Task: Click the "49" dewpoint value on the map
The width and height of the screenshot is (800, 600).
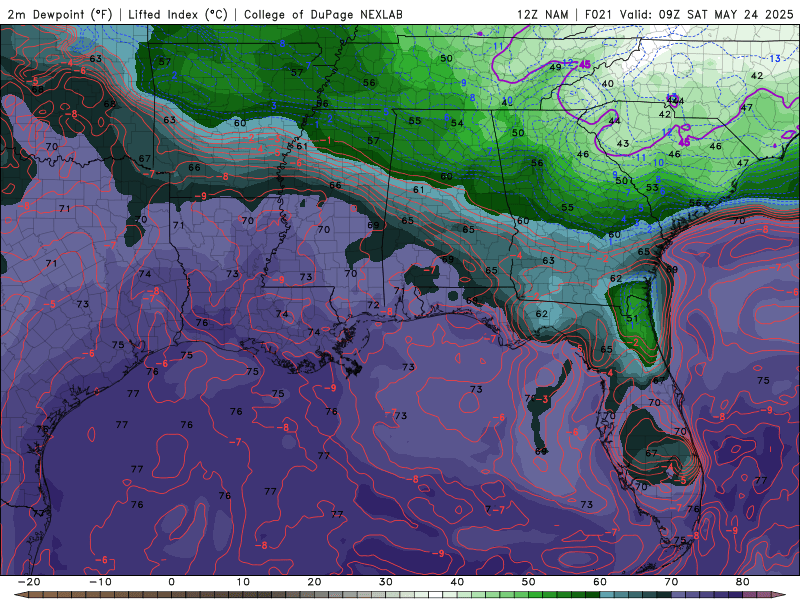Action: [555, 67]
